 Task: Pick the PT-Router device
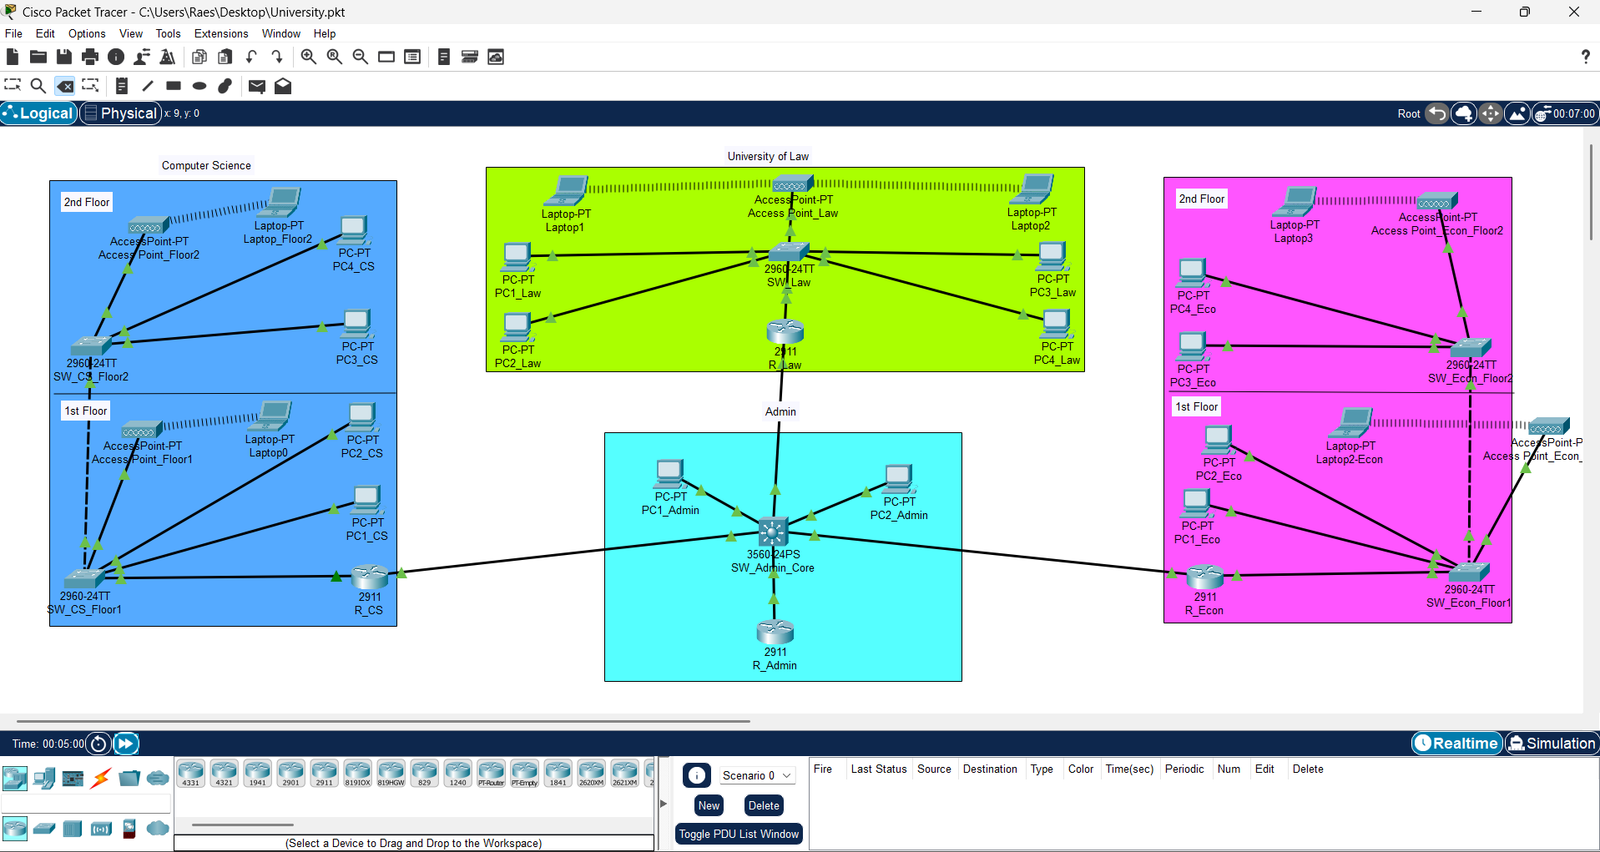[491, 773]
